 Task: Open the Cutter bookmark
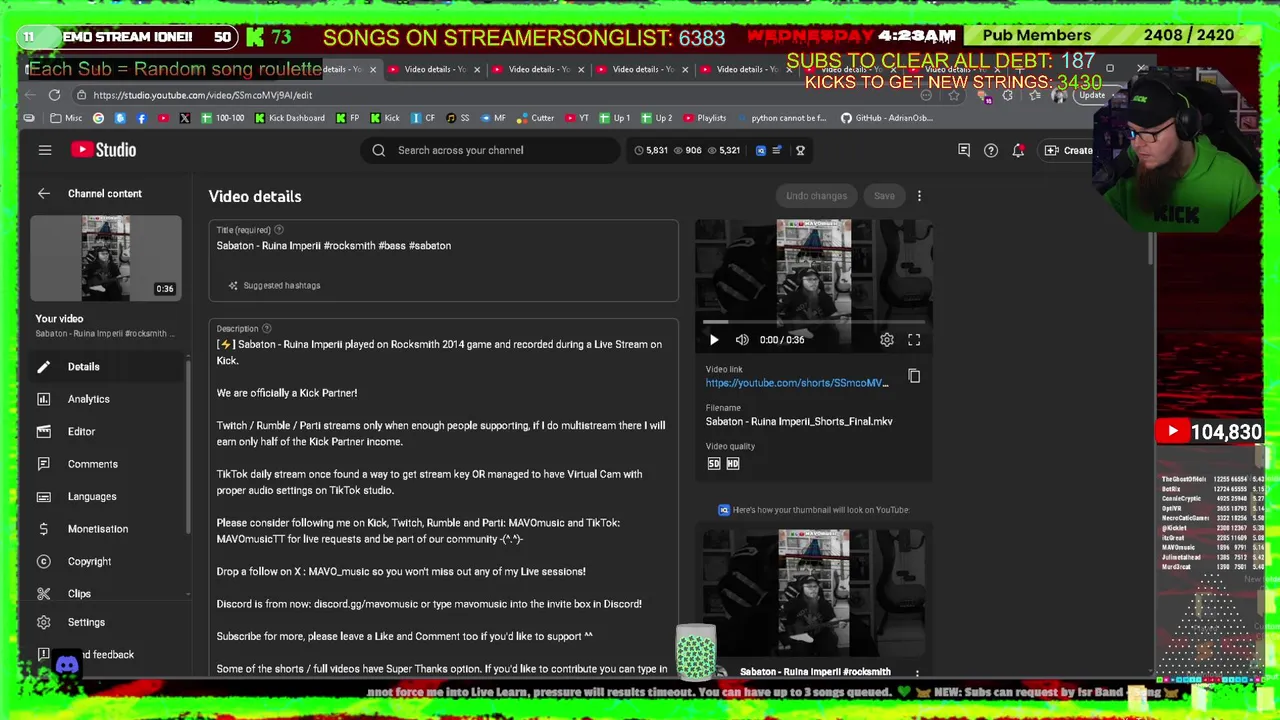535,118
